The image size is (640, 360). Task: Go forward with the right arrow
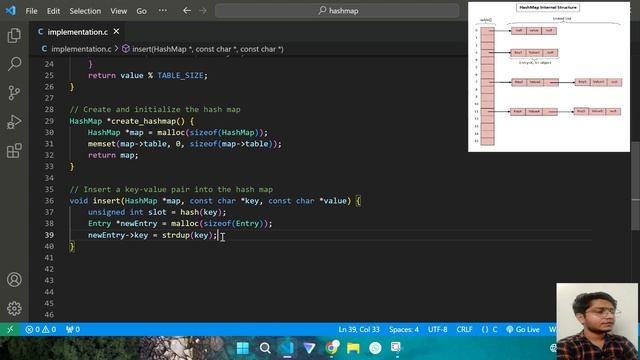(x=203, y=11)
